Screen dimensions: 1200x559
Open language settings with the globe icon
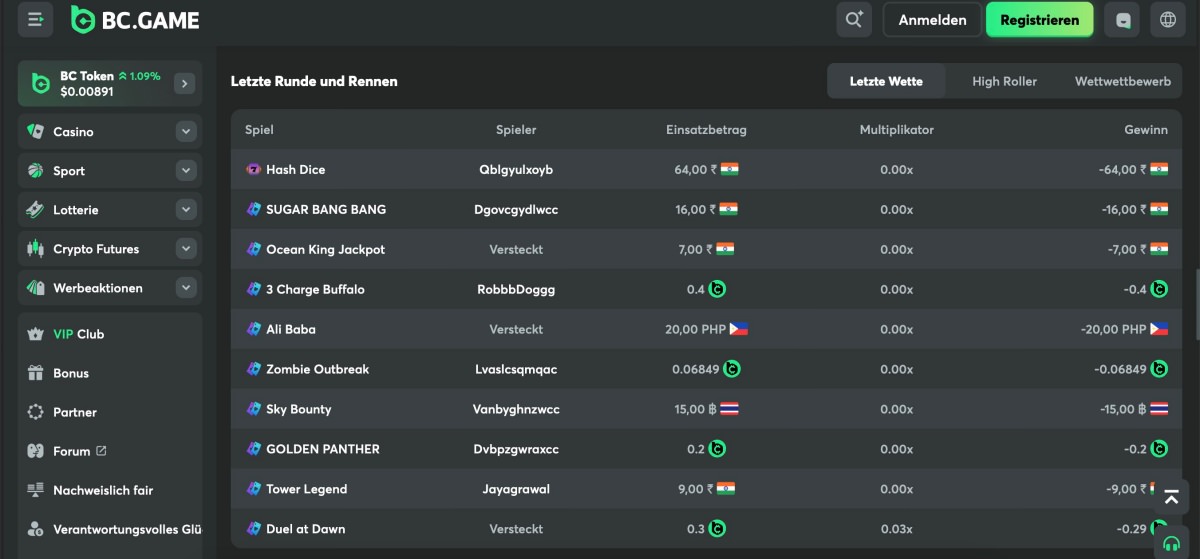[x=1167, y=20]
